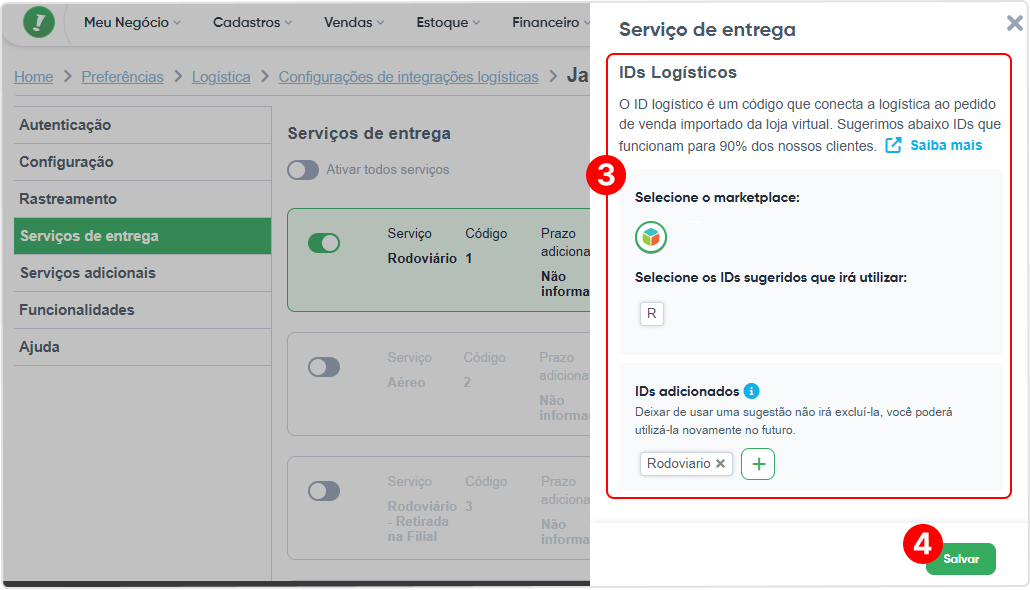
Task: Navigate to Home breadcrumb
Action: coord(34,77)
